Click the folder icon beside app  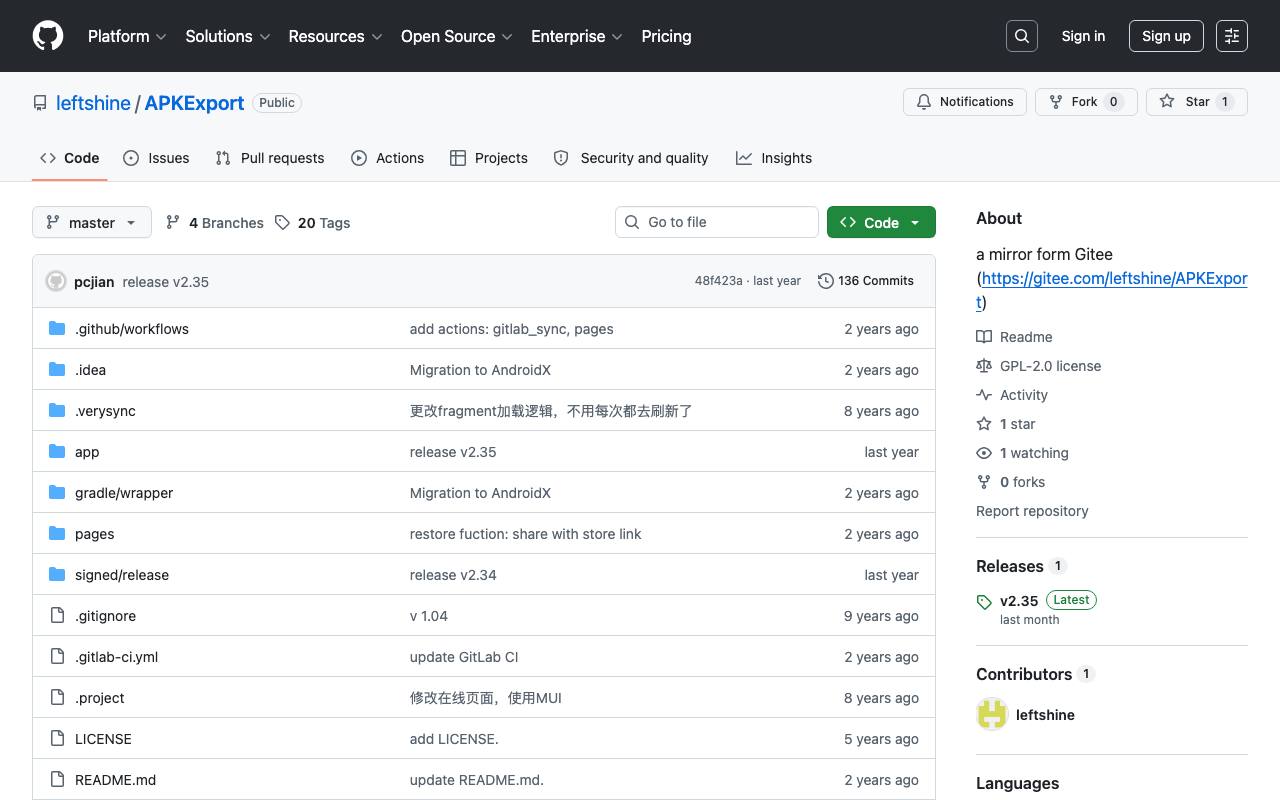click(x=57, y=452)
